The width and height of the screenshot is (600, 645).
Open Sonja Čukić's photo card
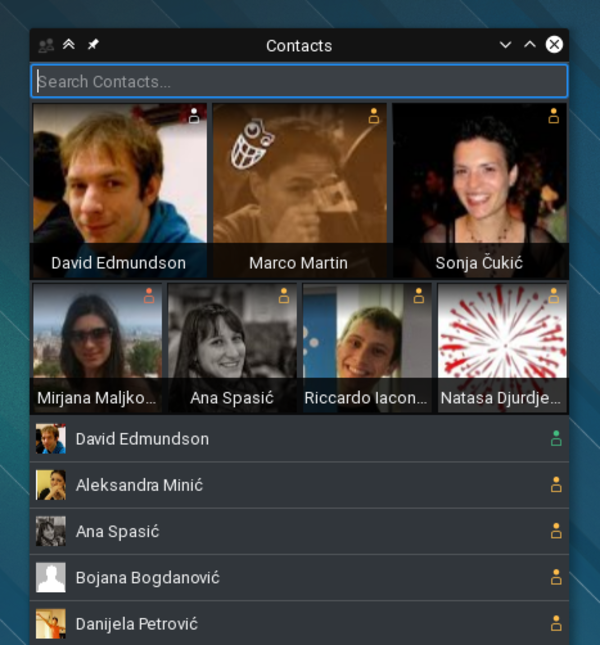[480, 191]
